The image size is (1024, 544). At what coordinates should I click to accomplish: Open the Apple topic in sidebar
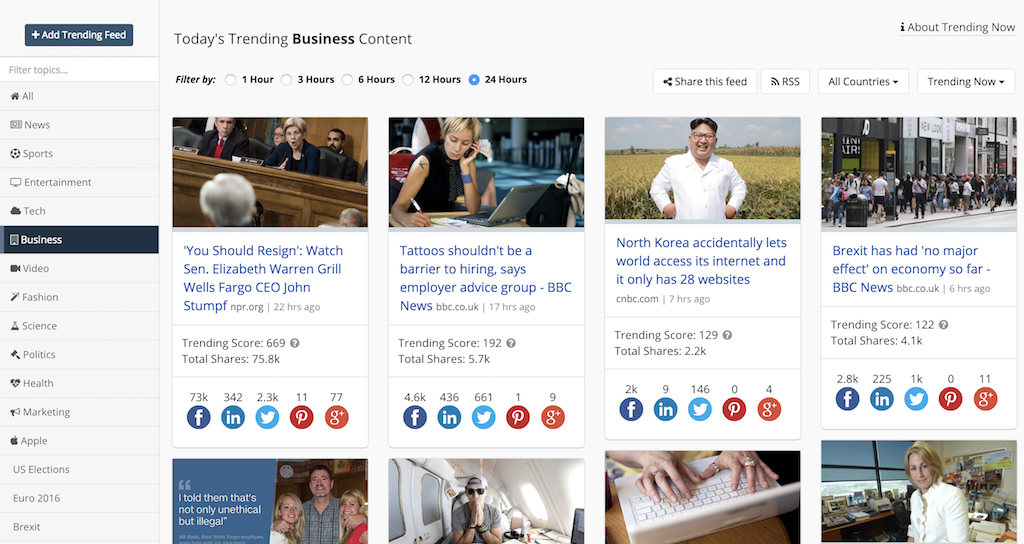(79, 441)
